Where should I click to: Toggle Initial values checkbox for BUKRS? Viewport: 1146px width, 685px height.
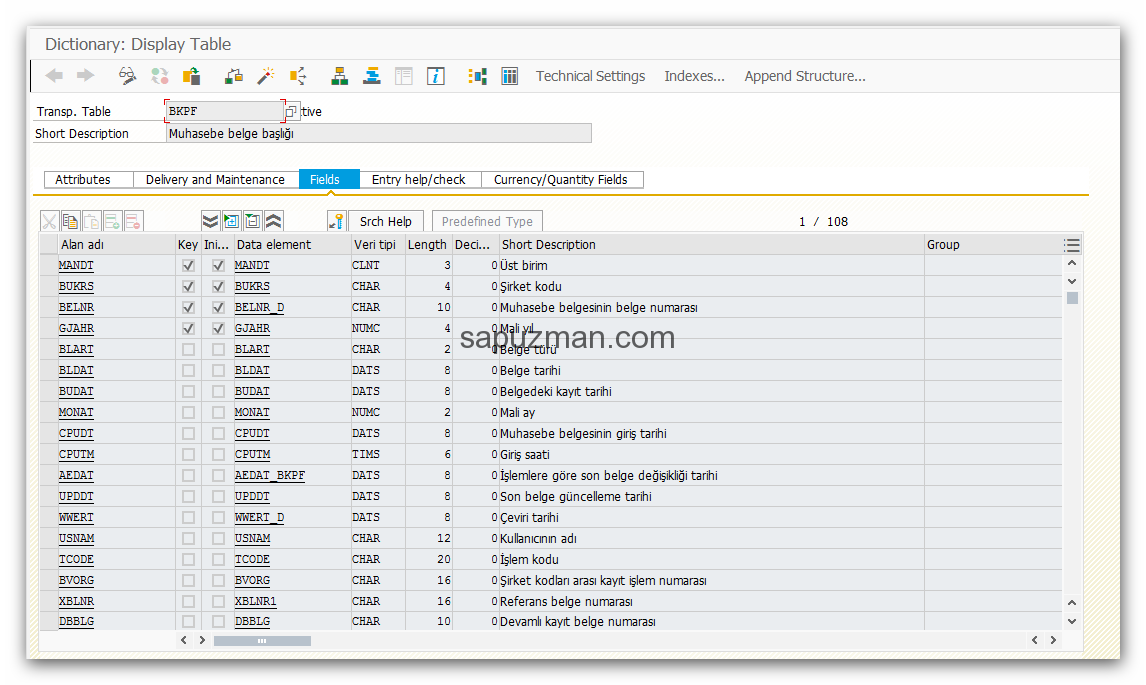(x=218, y=287)
